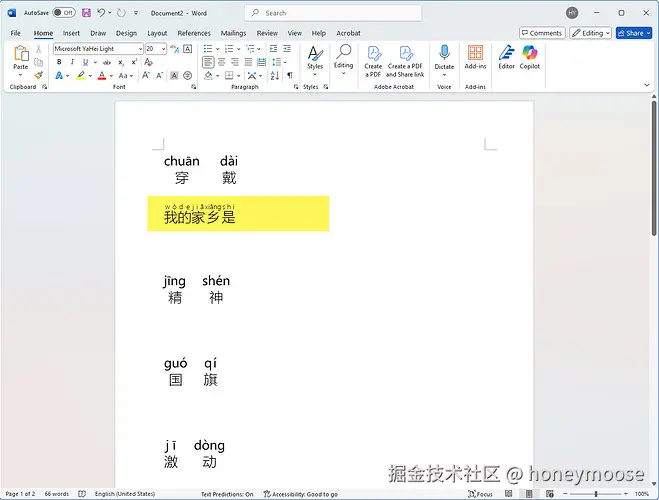Viewport: 659px width, 500px height.
Task: Click the Share button
Action: (x=634, y=33)
